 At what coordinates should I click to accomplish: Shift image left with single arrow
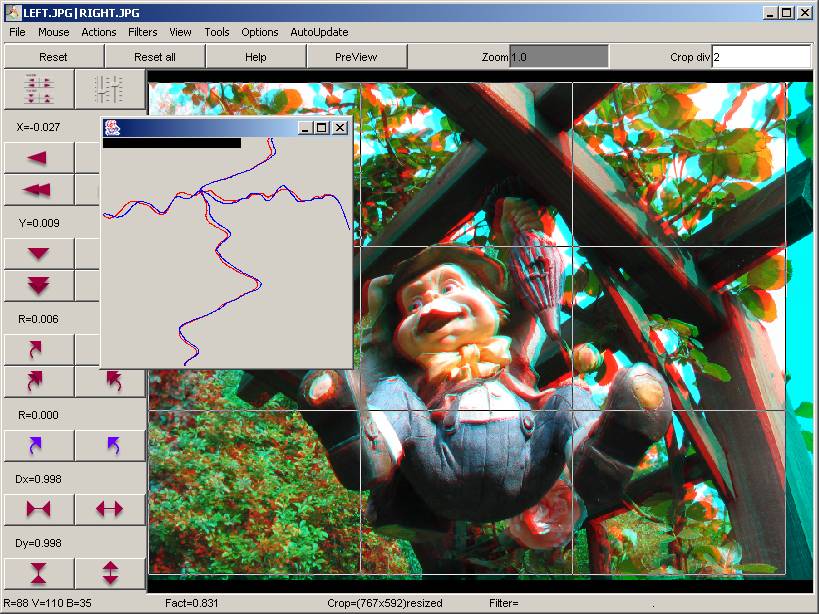(x=39, y=157)
